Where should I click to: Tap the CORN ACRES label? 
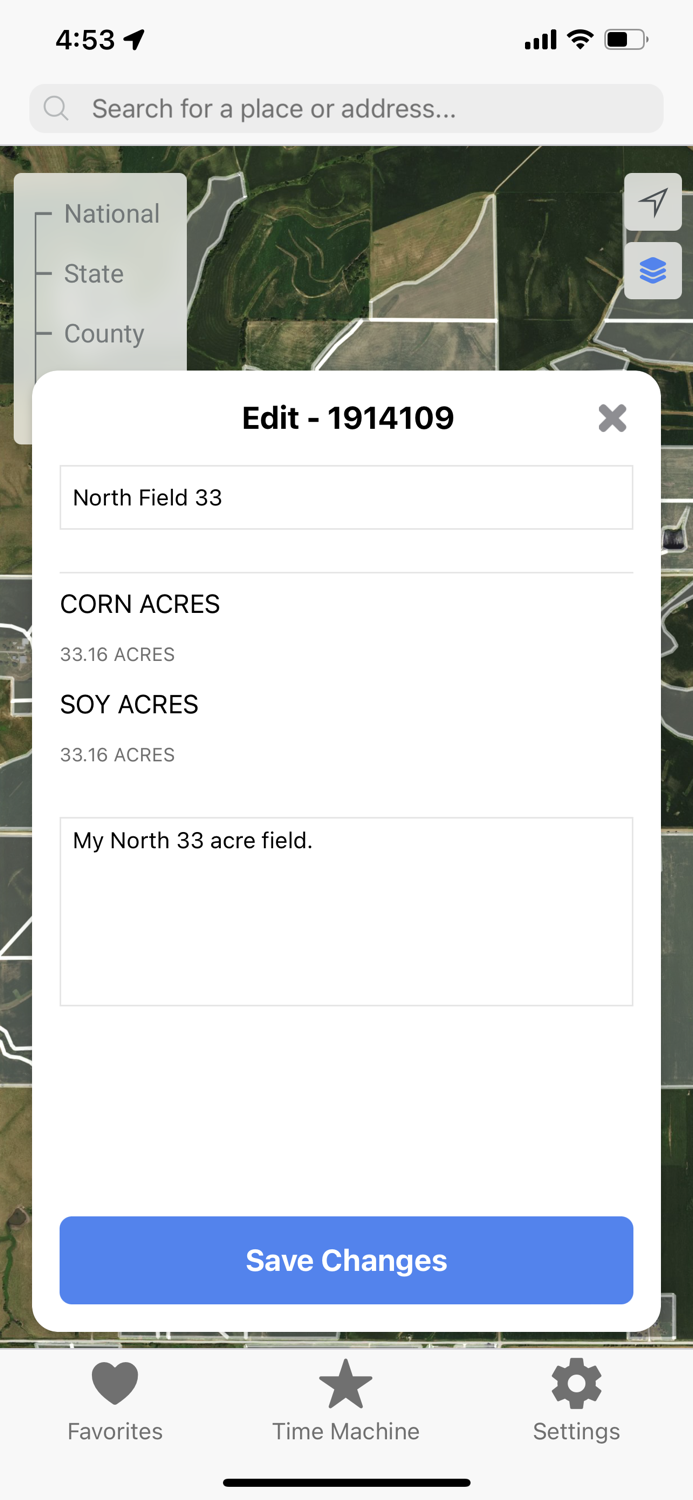pyautogui.click(x=140, y=604)
